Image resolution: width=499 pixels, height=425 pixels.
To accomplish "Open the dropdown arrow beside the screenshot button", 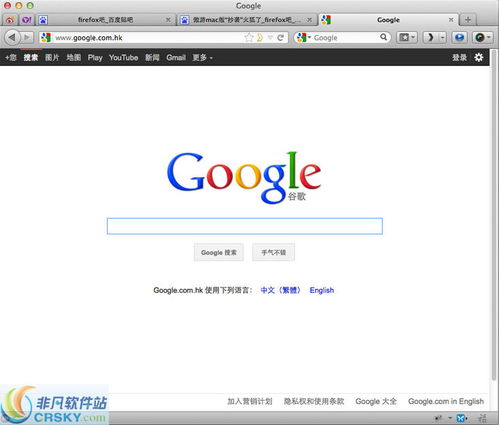I will click(x=413, y=37).
